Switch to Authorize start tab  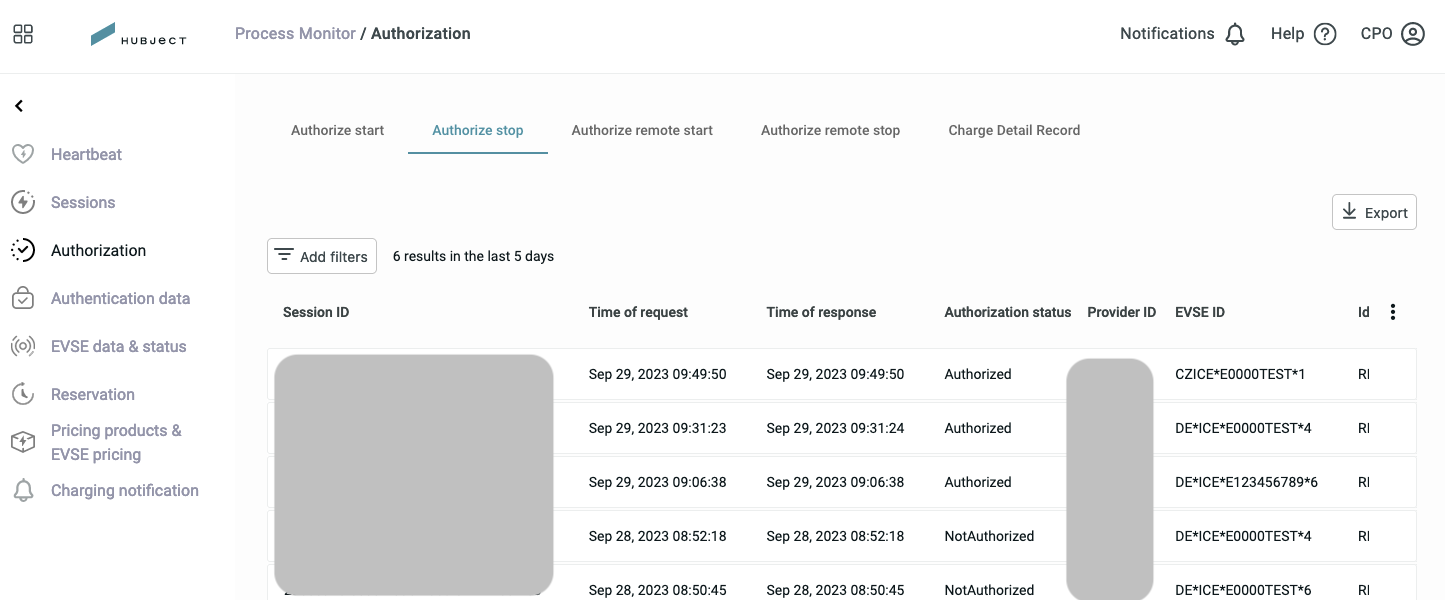click(337, 130)
